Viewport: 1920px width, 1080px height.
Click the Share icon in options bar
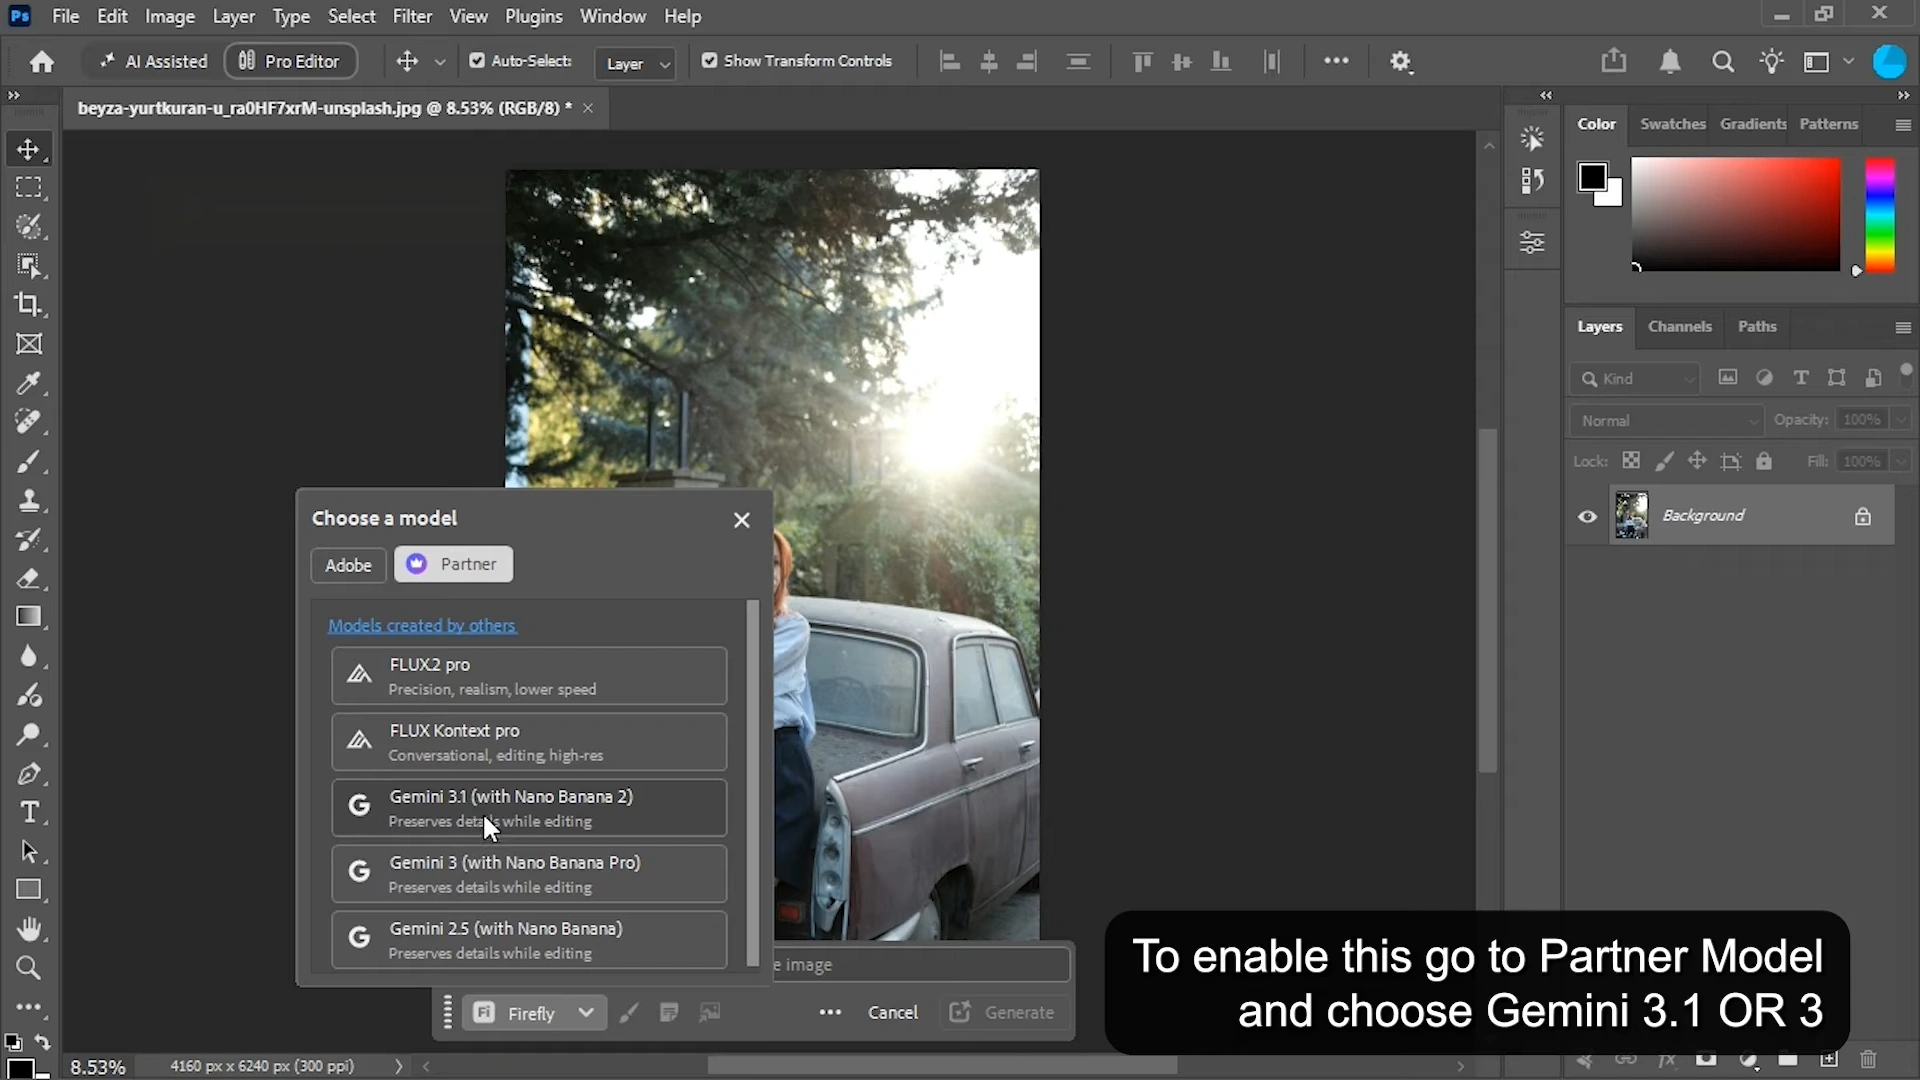coord(1613,61)
